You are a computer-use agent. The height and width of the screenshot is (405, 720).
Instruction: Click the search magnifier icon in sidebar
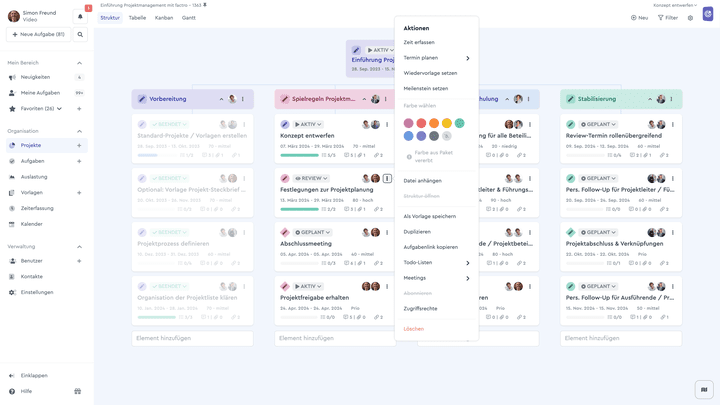tap(80, 34)
